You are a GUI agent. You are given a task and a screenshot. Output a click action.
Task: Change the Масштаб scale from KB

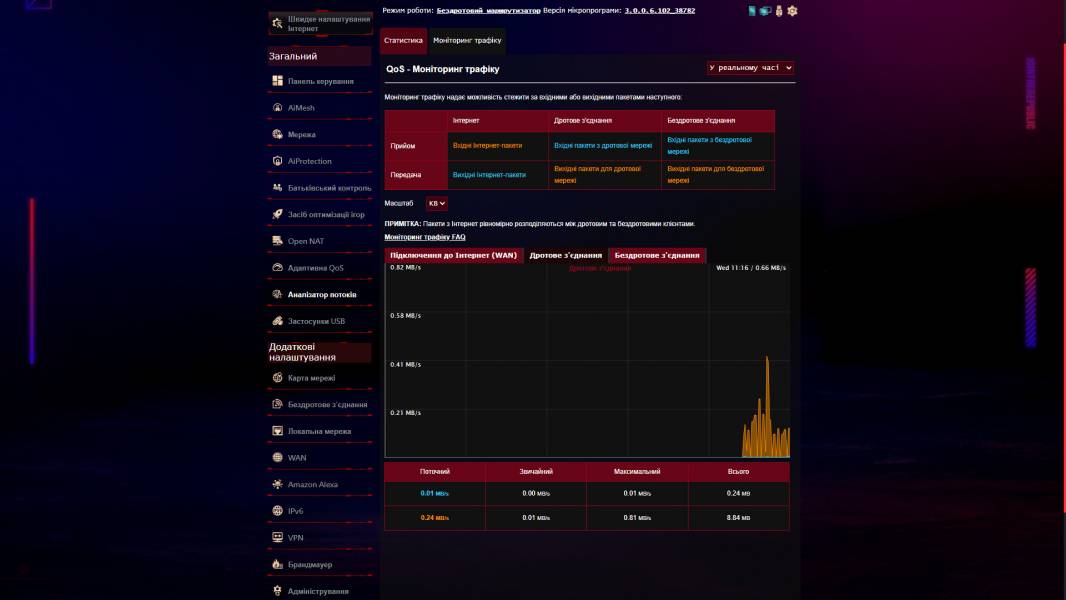click(x=434, y=203)
